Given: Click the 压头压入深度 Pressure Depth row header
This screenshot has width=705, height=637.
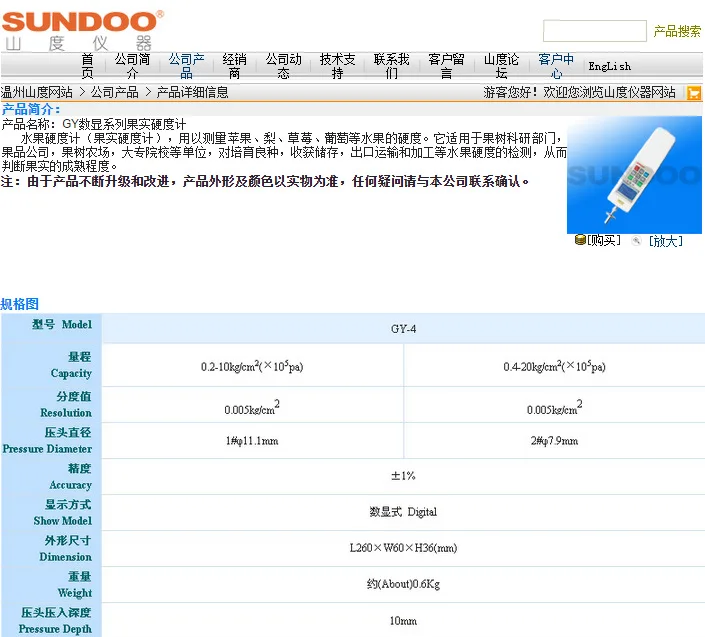Looking at the screenshot, I should tap(51, 620).
